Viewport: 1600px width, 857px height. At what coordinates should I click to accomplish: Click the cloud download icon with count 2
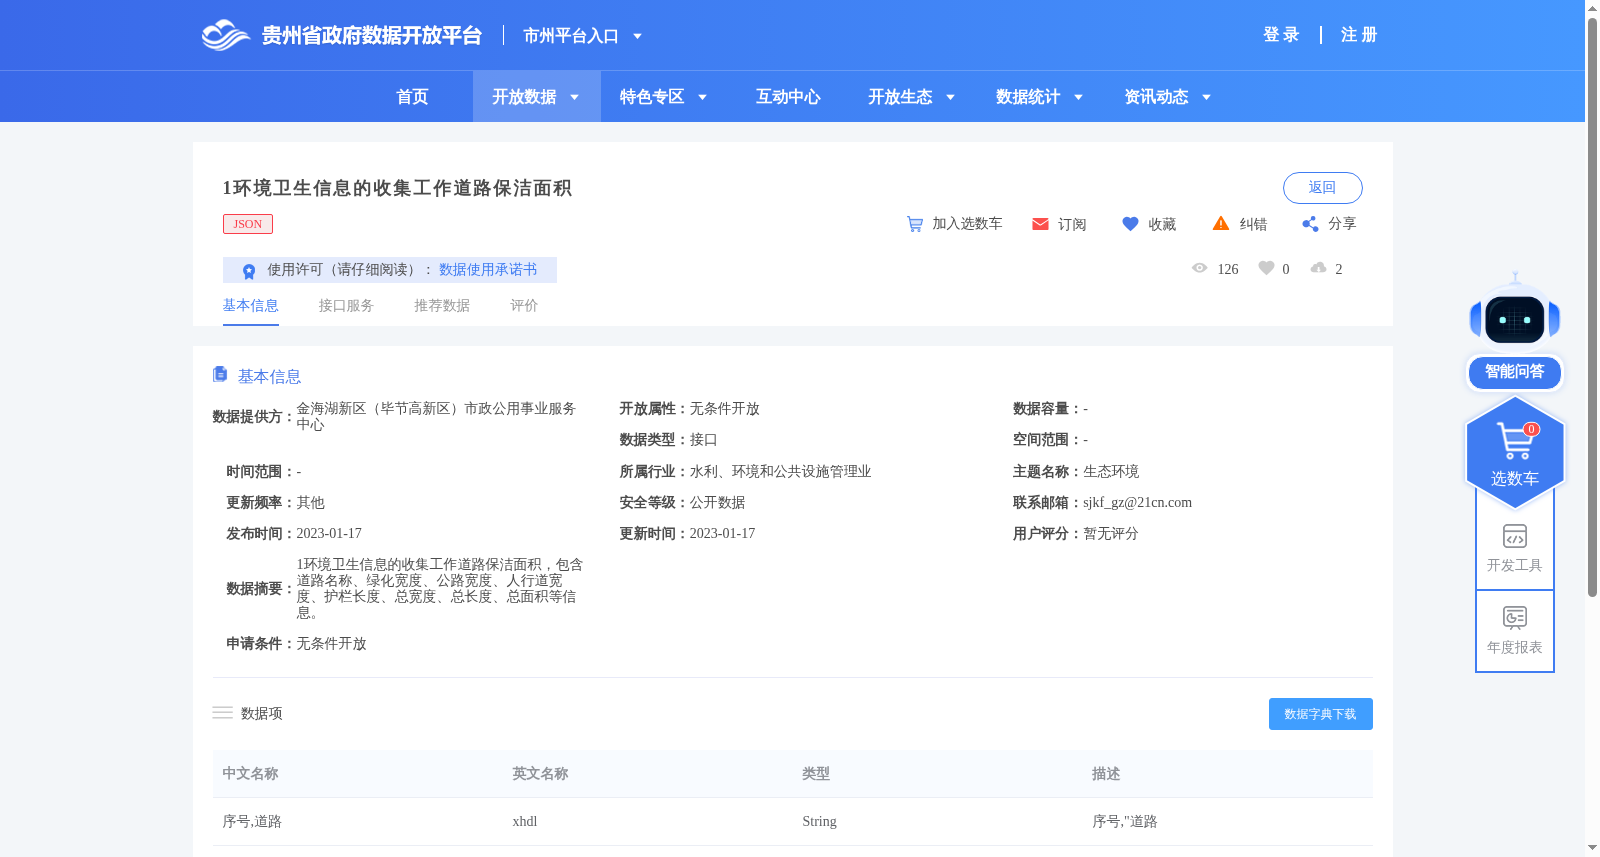coord(1319,268)
